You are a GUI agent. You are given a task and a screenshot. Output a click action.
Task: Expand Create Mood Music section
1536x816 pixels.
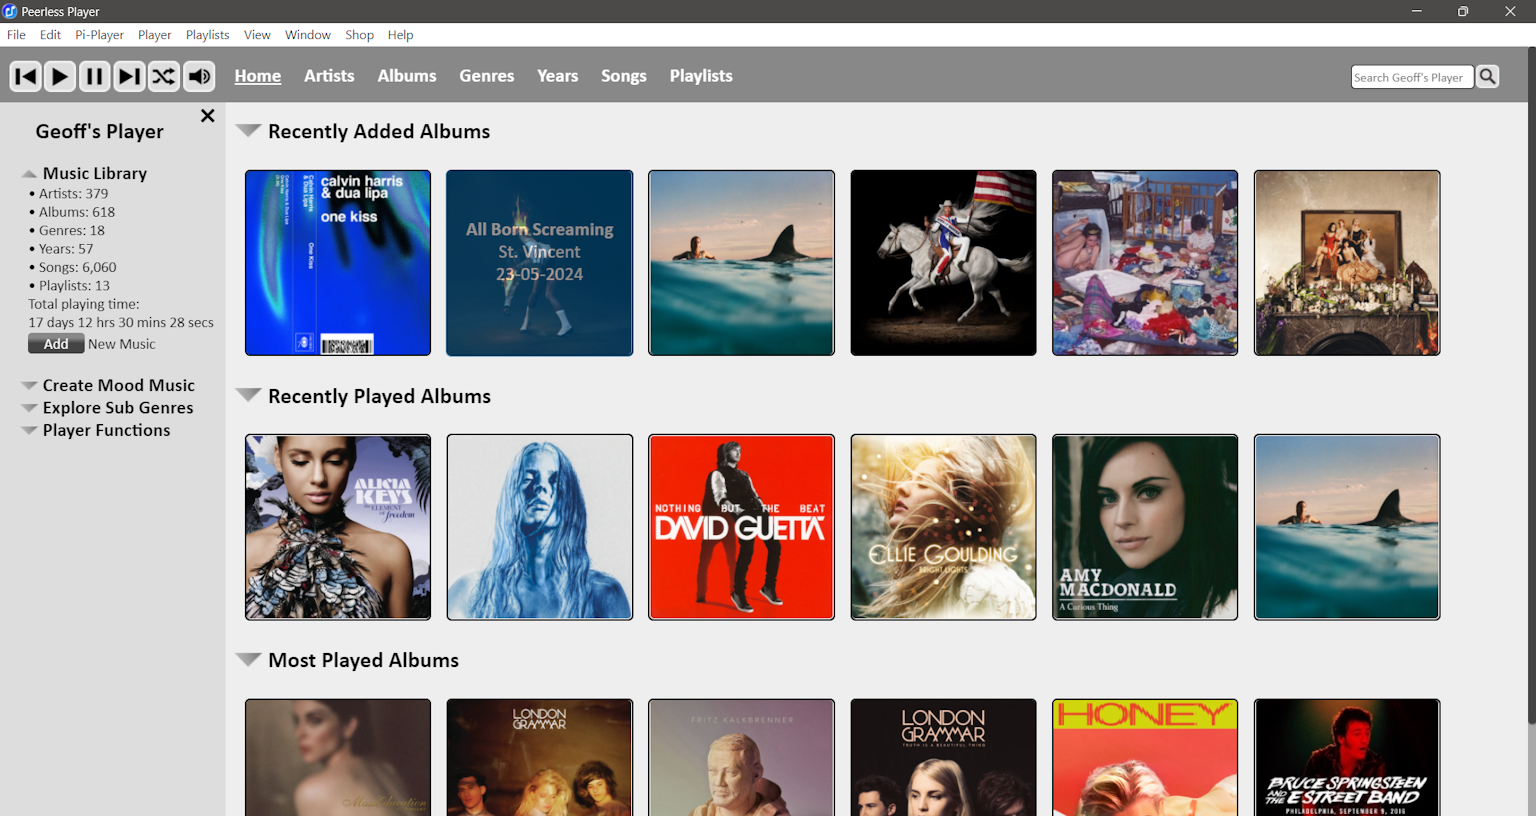pyautogui.click(x=30, y=385)
